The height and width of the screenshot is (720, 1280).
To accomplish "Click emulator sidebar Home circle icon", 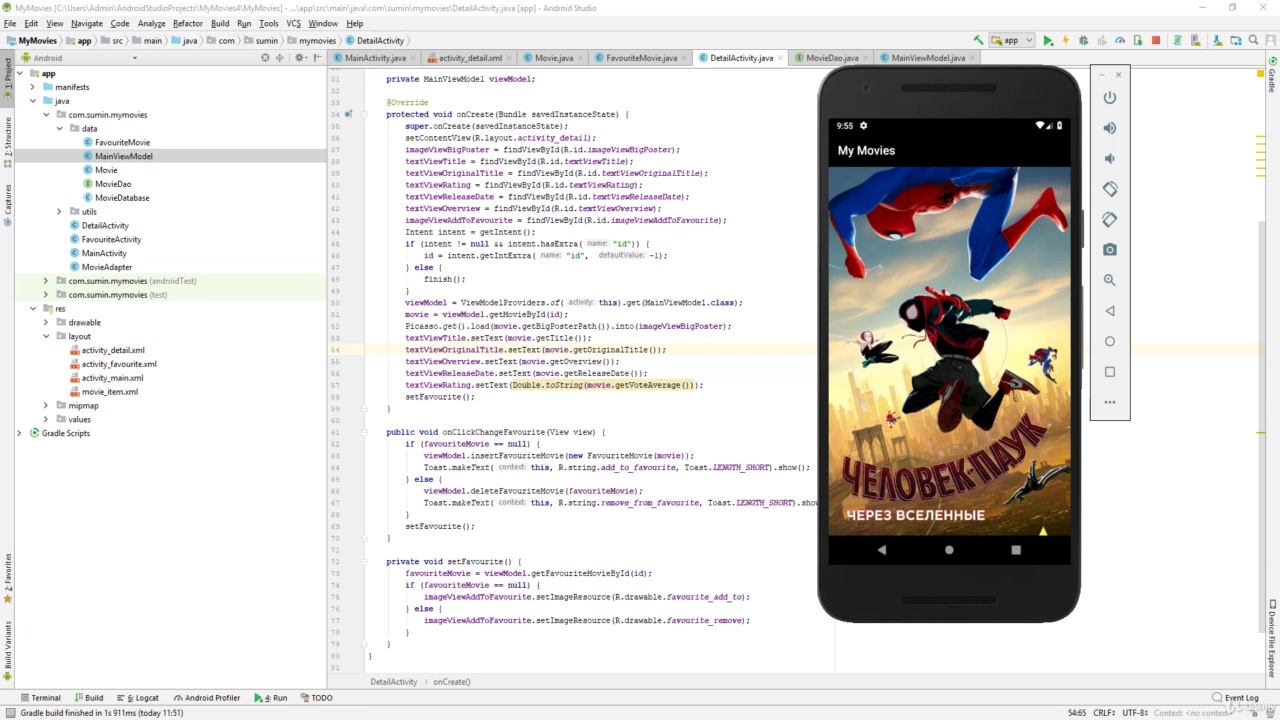I will [1110, 341].
